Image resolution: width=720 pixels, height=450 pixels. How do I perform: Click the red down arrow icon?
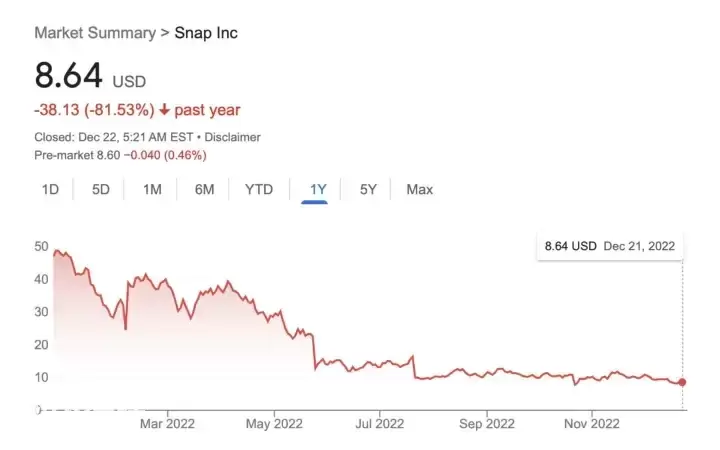(164, 110)
